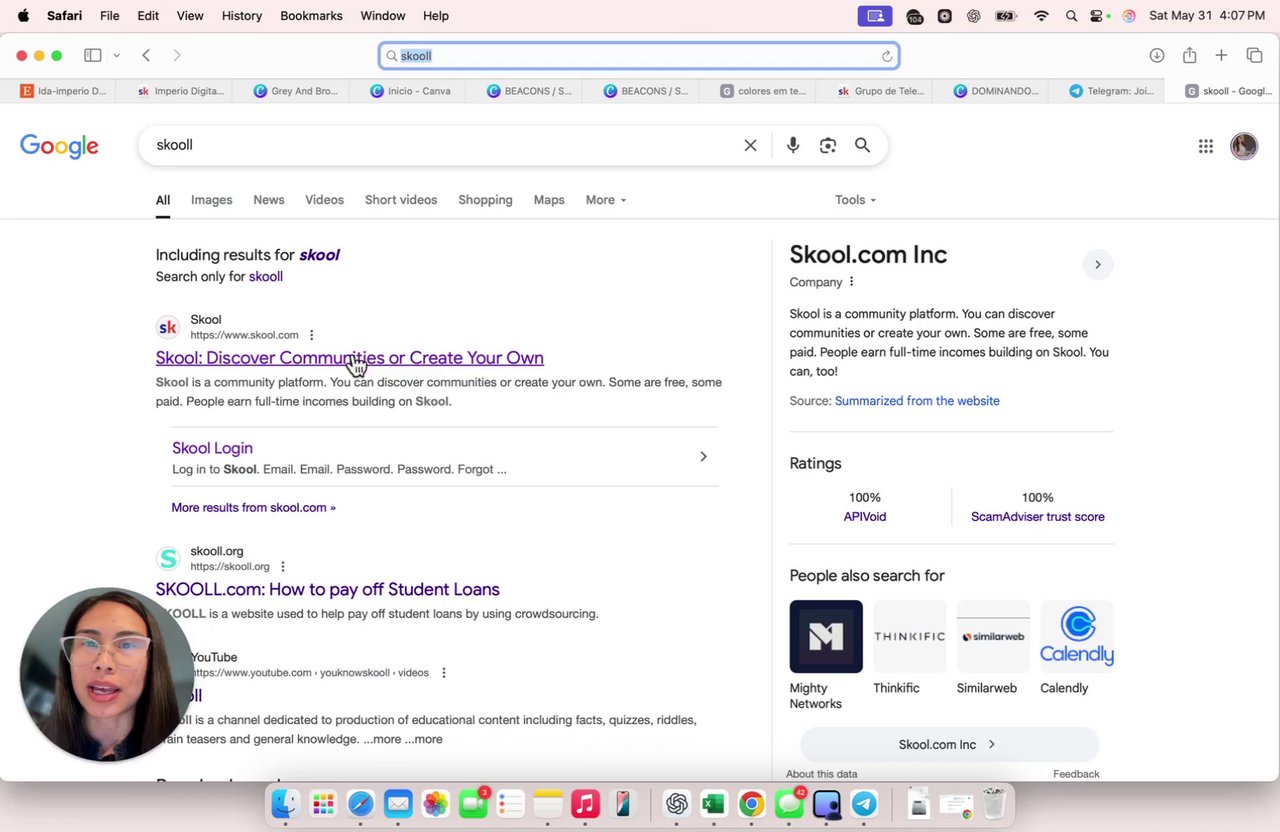Viewport: 1280px width, 832px height.
Task: Open more options beside Company label
Action: 851,282
